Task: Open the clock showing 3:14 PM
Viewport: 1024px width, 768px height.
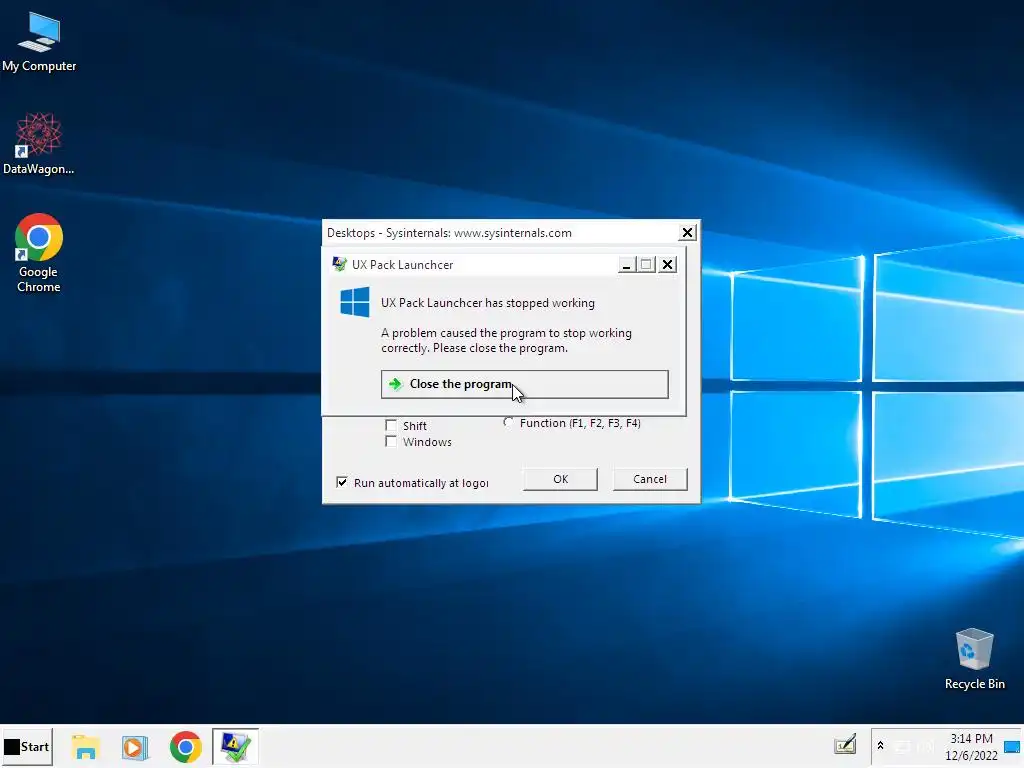Action: coord(971,746)
